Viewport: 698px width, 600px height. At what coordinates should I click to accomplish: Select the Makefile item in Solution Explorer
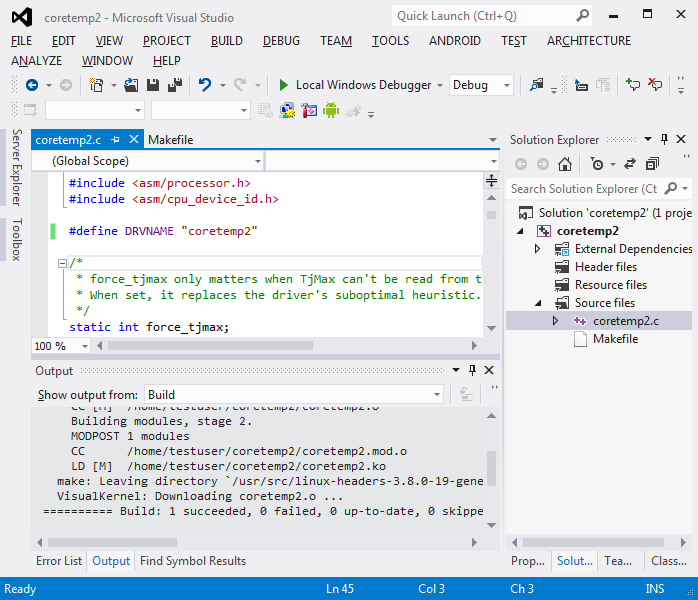616,339
